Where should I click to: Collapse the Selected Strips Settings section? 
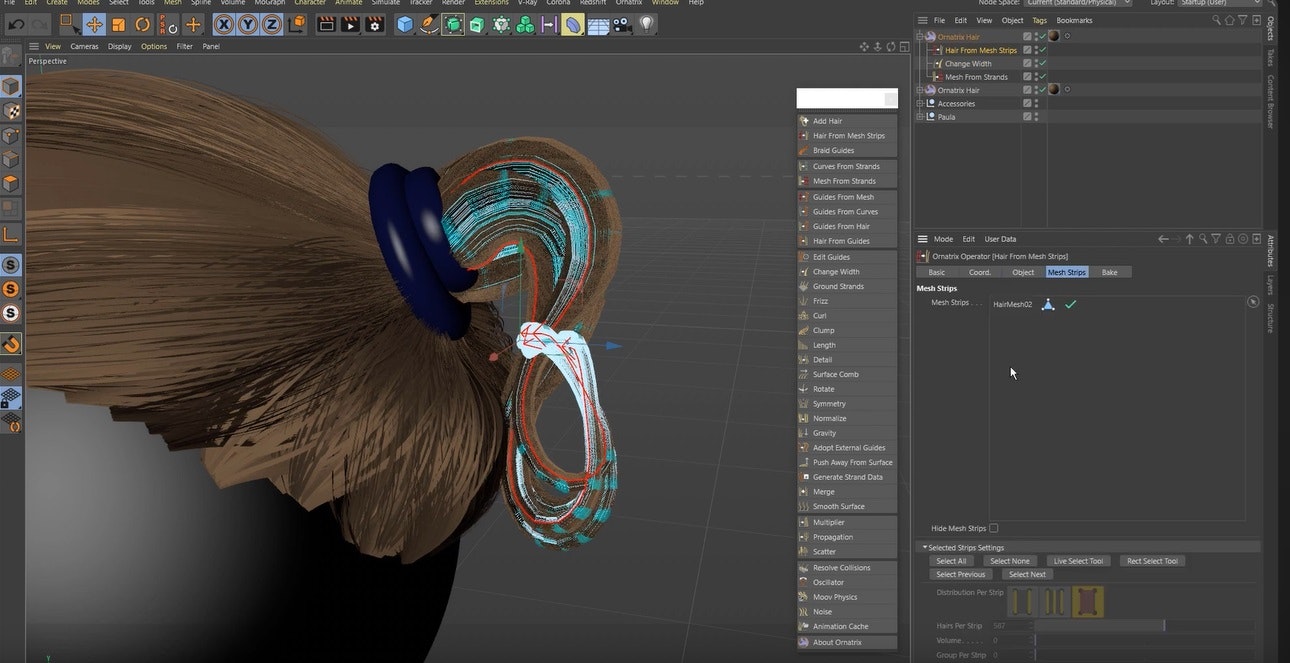tap(925, 548)
